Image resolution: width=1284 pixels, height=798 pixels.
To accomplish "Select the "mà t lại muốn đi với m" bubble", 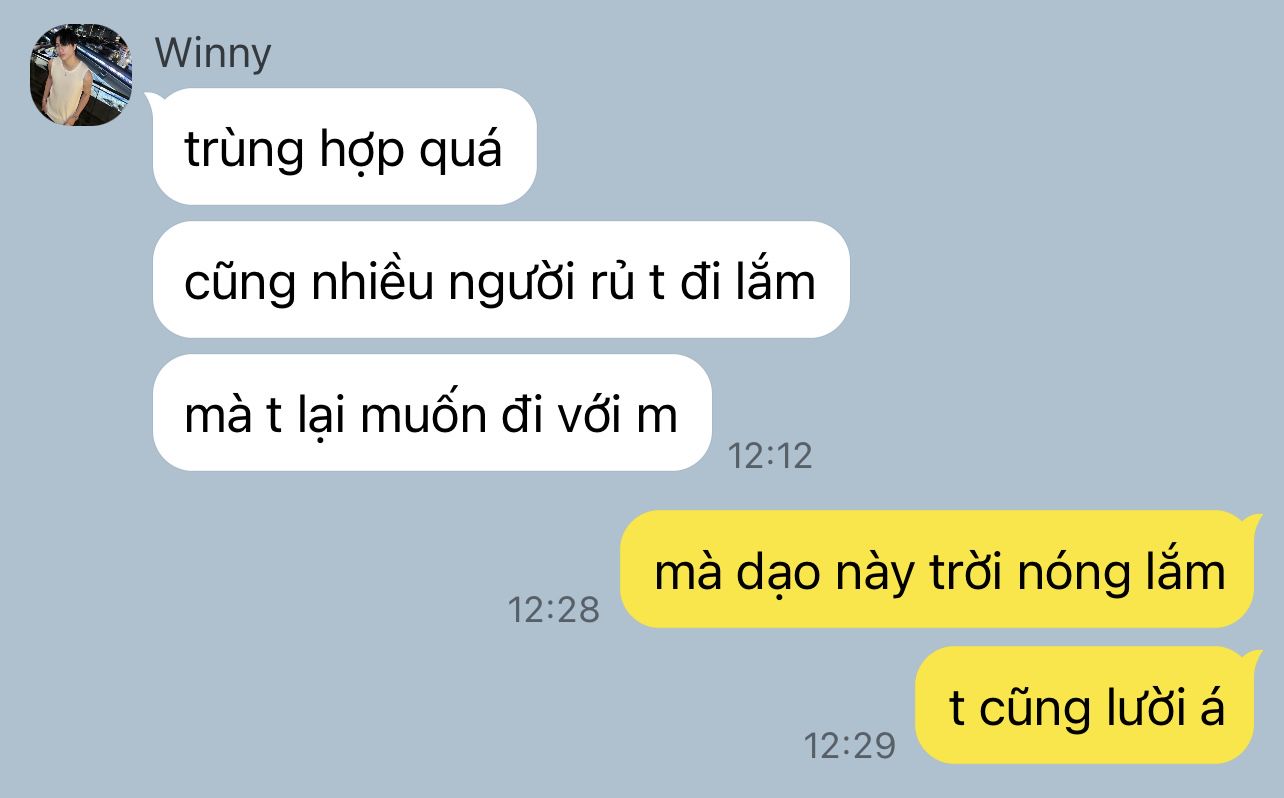I will (x=432, y=412).
